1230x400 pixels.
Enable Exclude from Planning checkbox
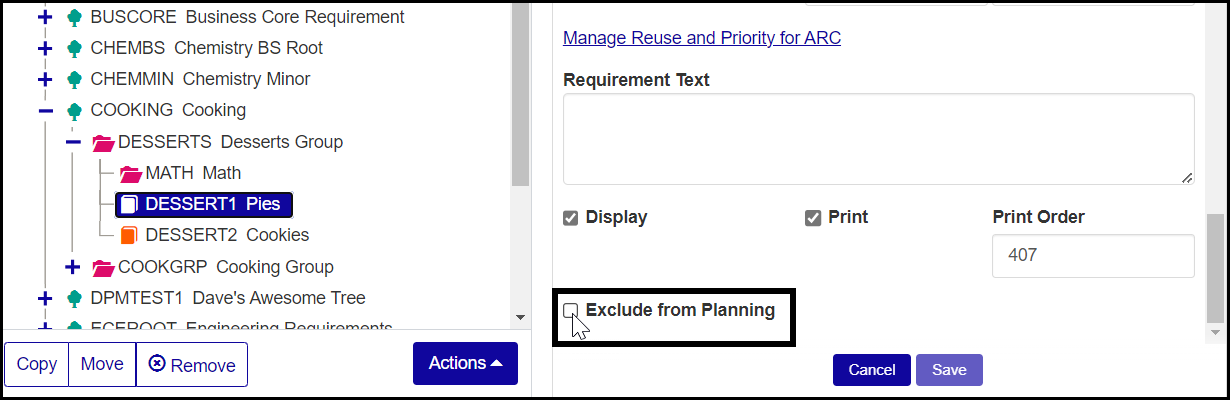click(x=571, y=310)
